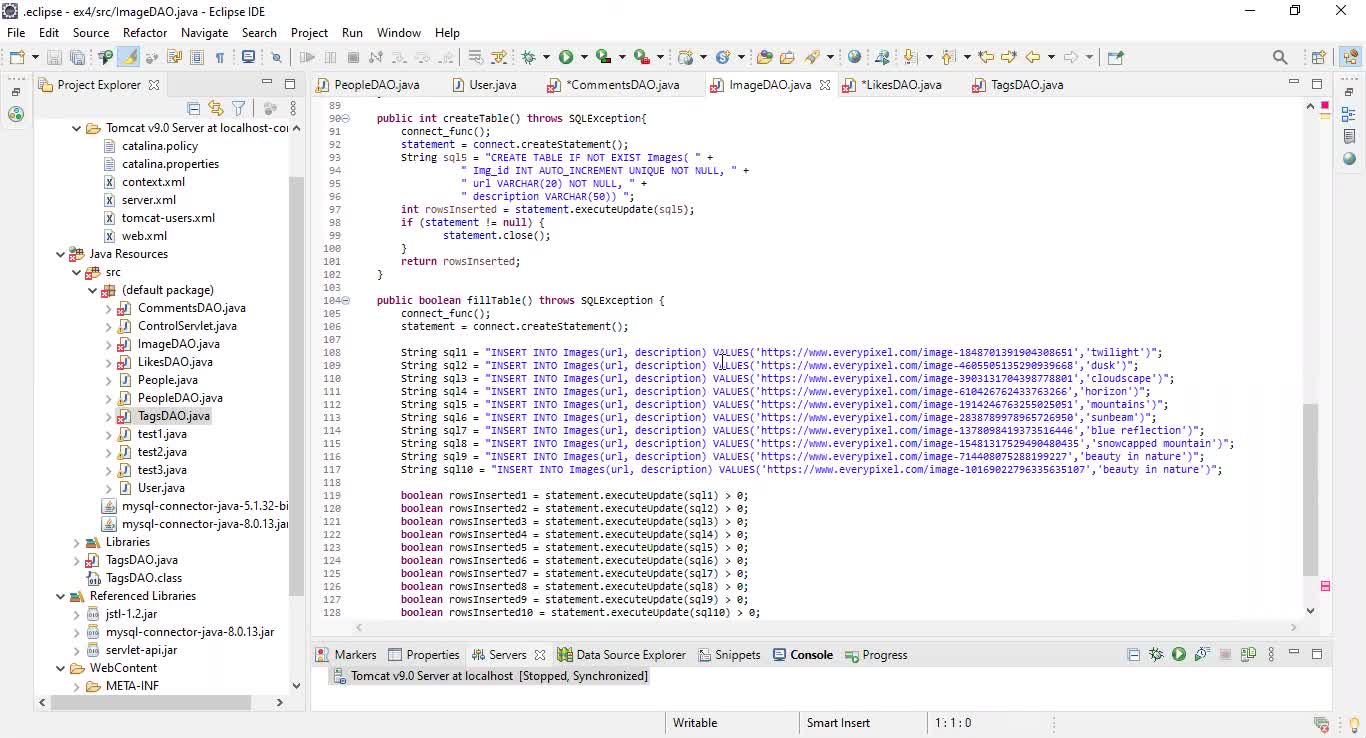Switch to *LikesDAO.java editor tab
This screenshot has height=738, width=1366.
[901, 85]
